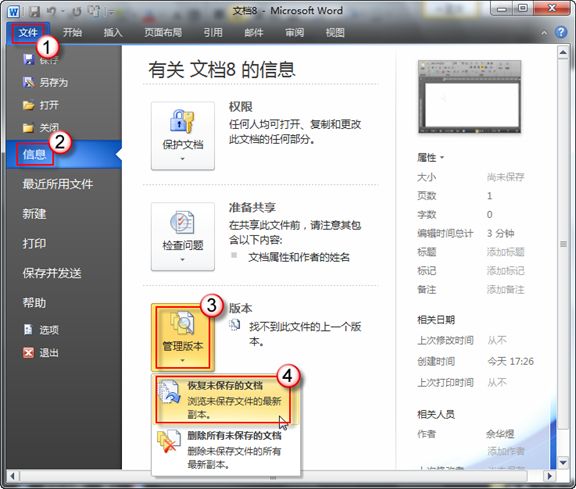Open 最近所用文件 list

58,184
